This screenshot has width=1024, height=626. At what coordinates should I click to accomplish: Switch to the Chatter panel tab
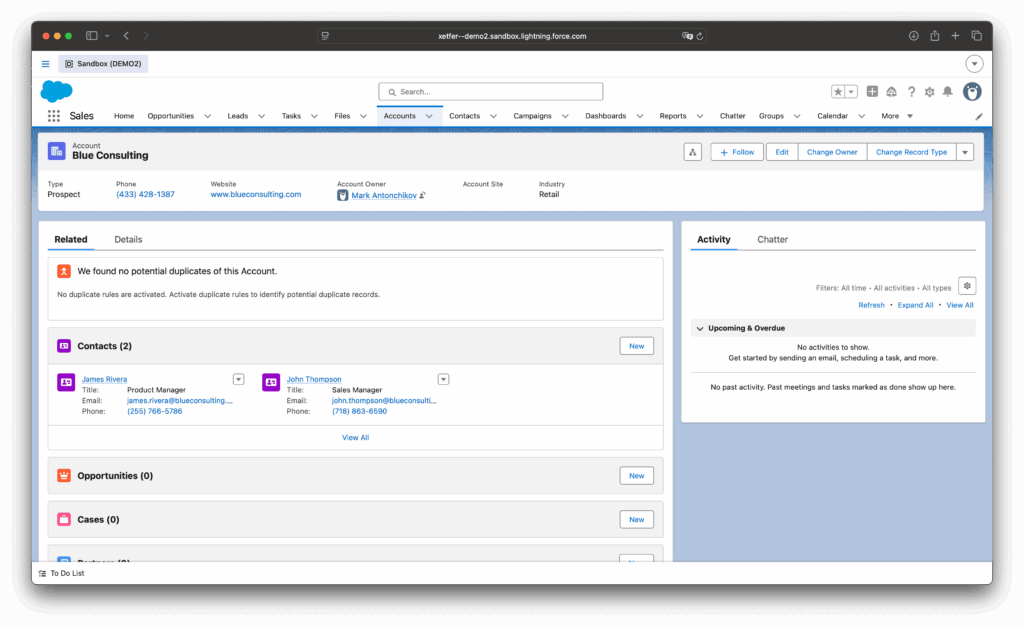(x=772, y=240)
